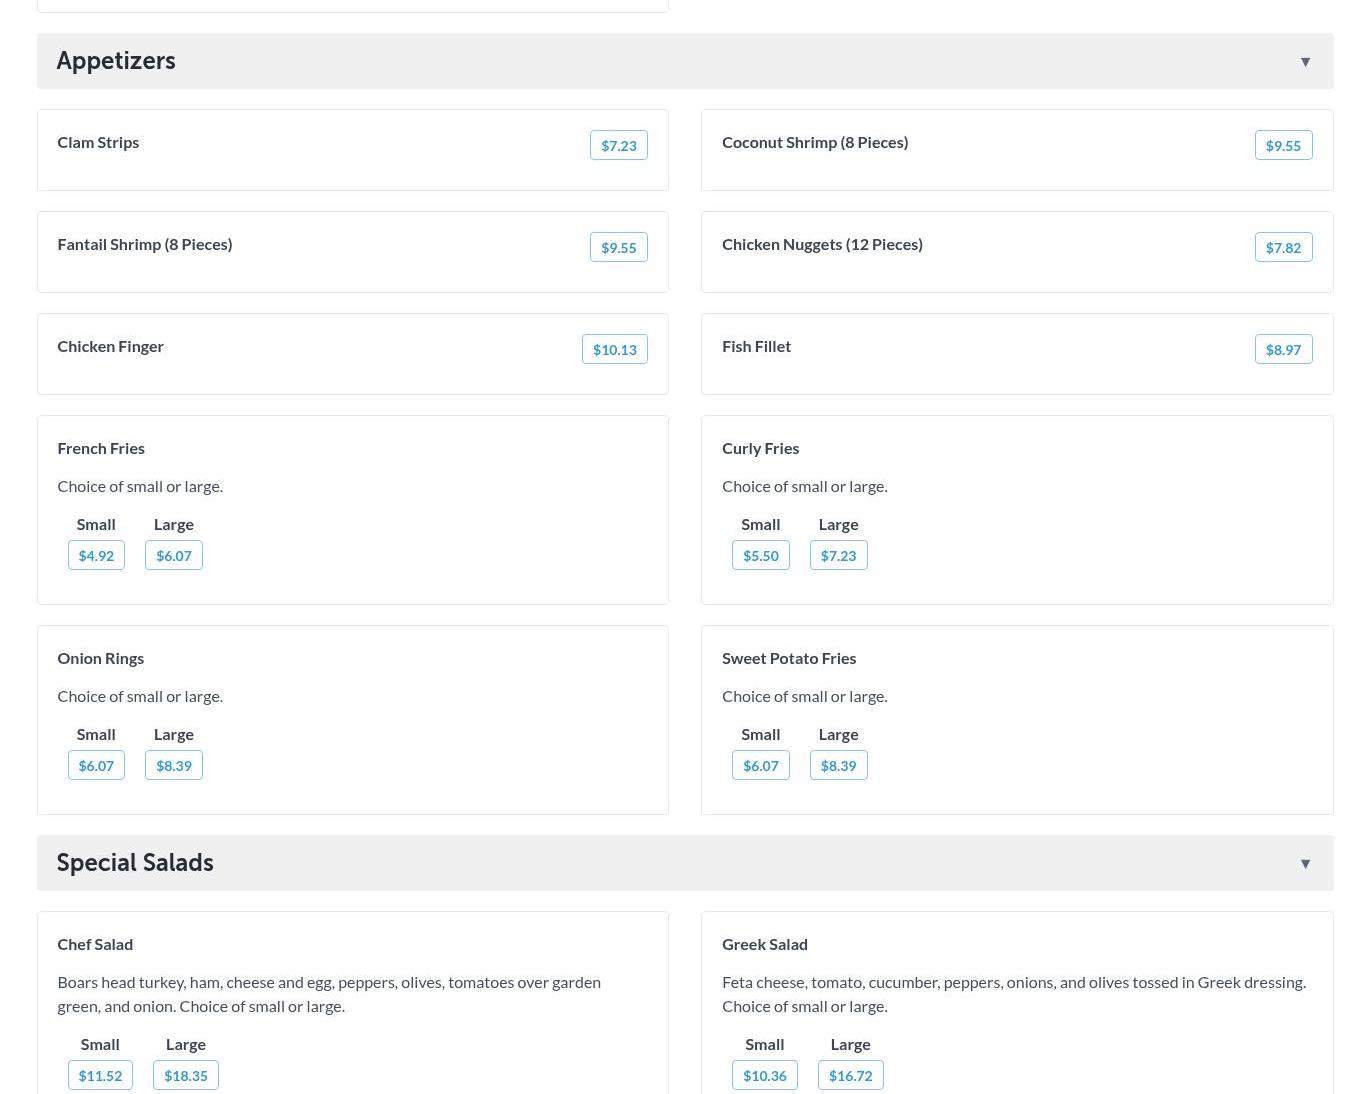Pick large French Fries for $6.07
This screenshot has width=1370, height=1094.
(173, 556)
